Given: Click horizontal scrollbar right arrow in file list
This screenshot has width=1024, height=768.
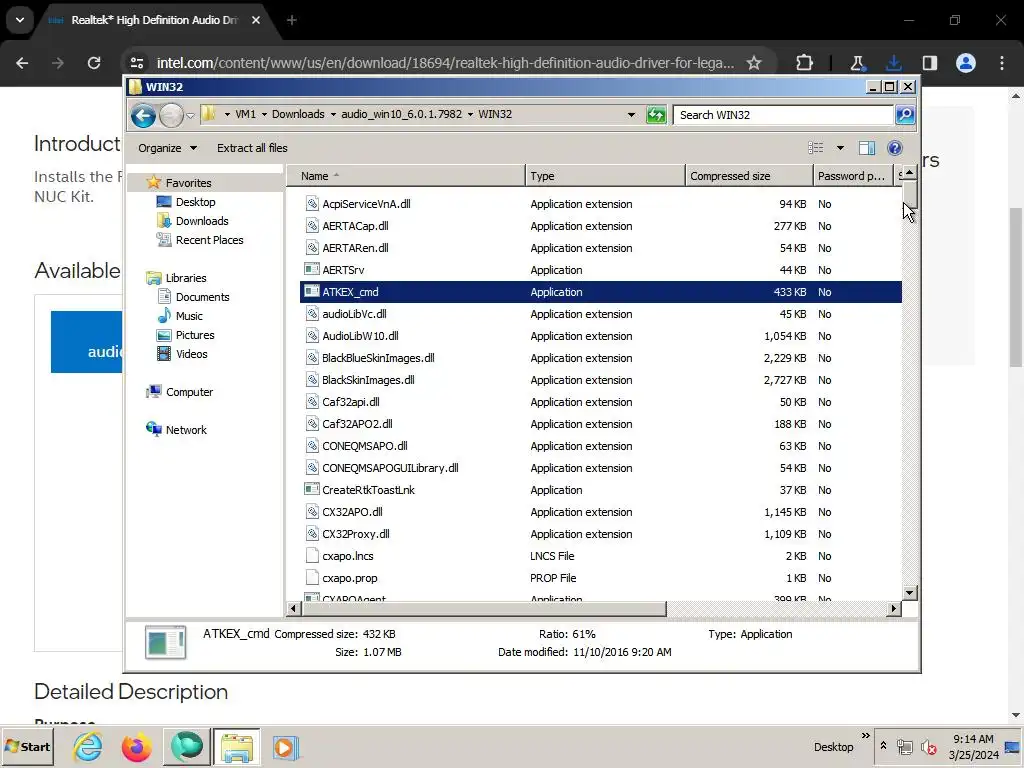Looking at the screenshot, I should point(893,609).
